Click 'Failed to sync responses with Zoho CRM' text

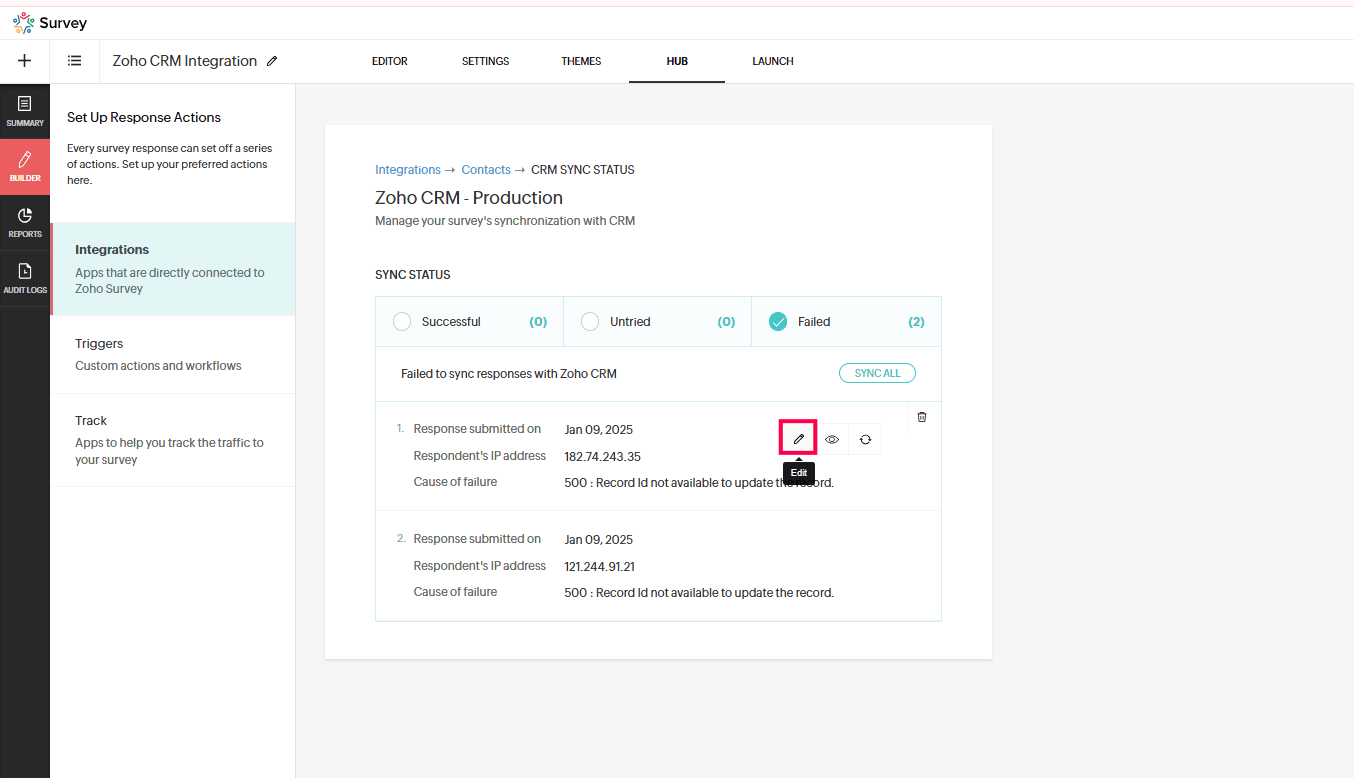click(509, 374)
